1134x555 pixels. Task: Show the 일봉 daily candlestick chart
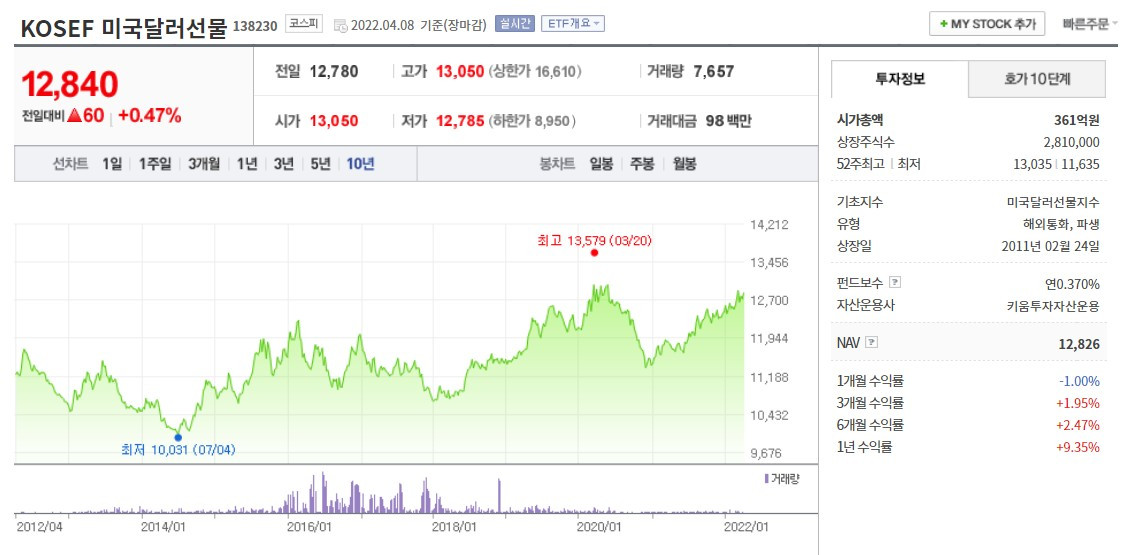tap(601, 164)
